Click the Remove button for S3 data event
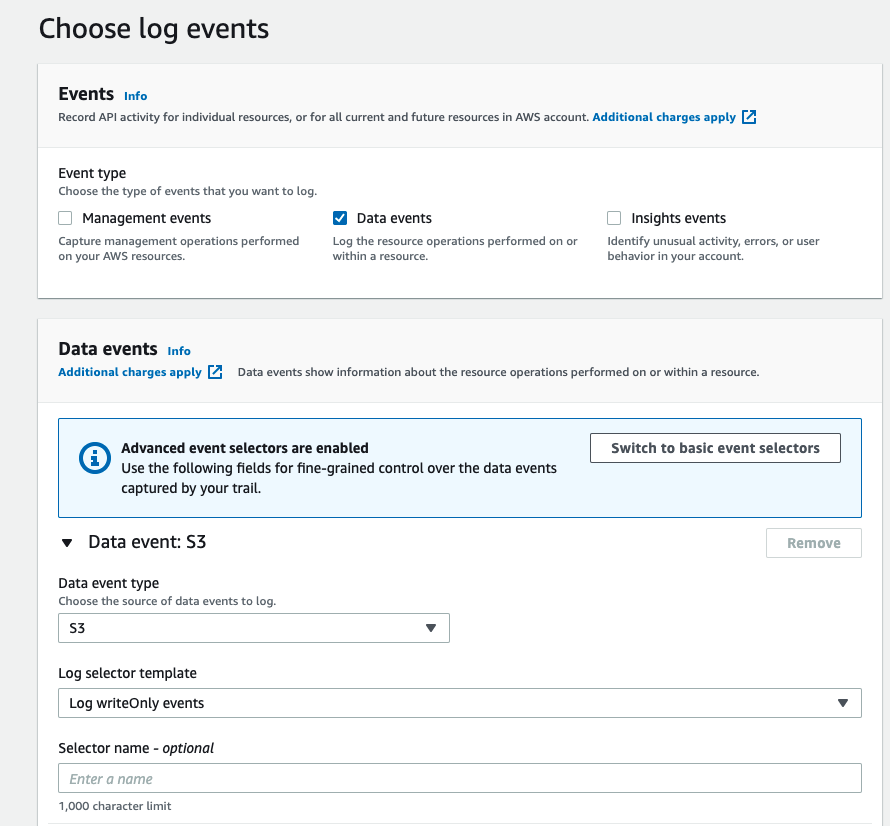 pos(813,543)
